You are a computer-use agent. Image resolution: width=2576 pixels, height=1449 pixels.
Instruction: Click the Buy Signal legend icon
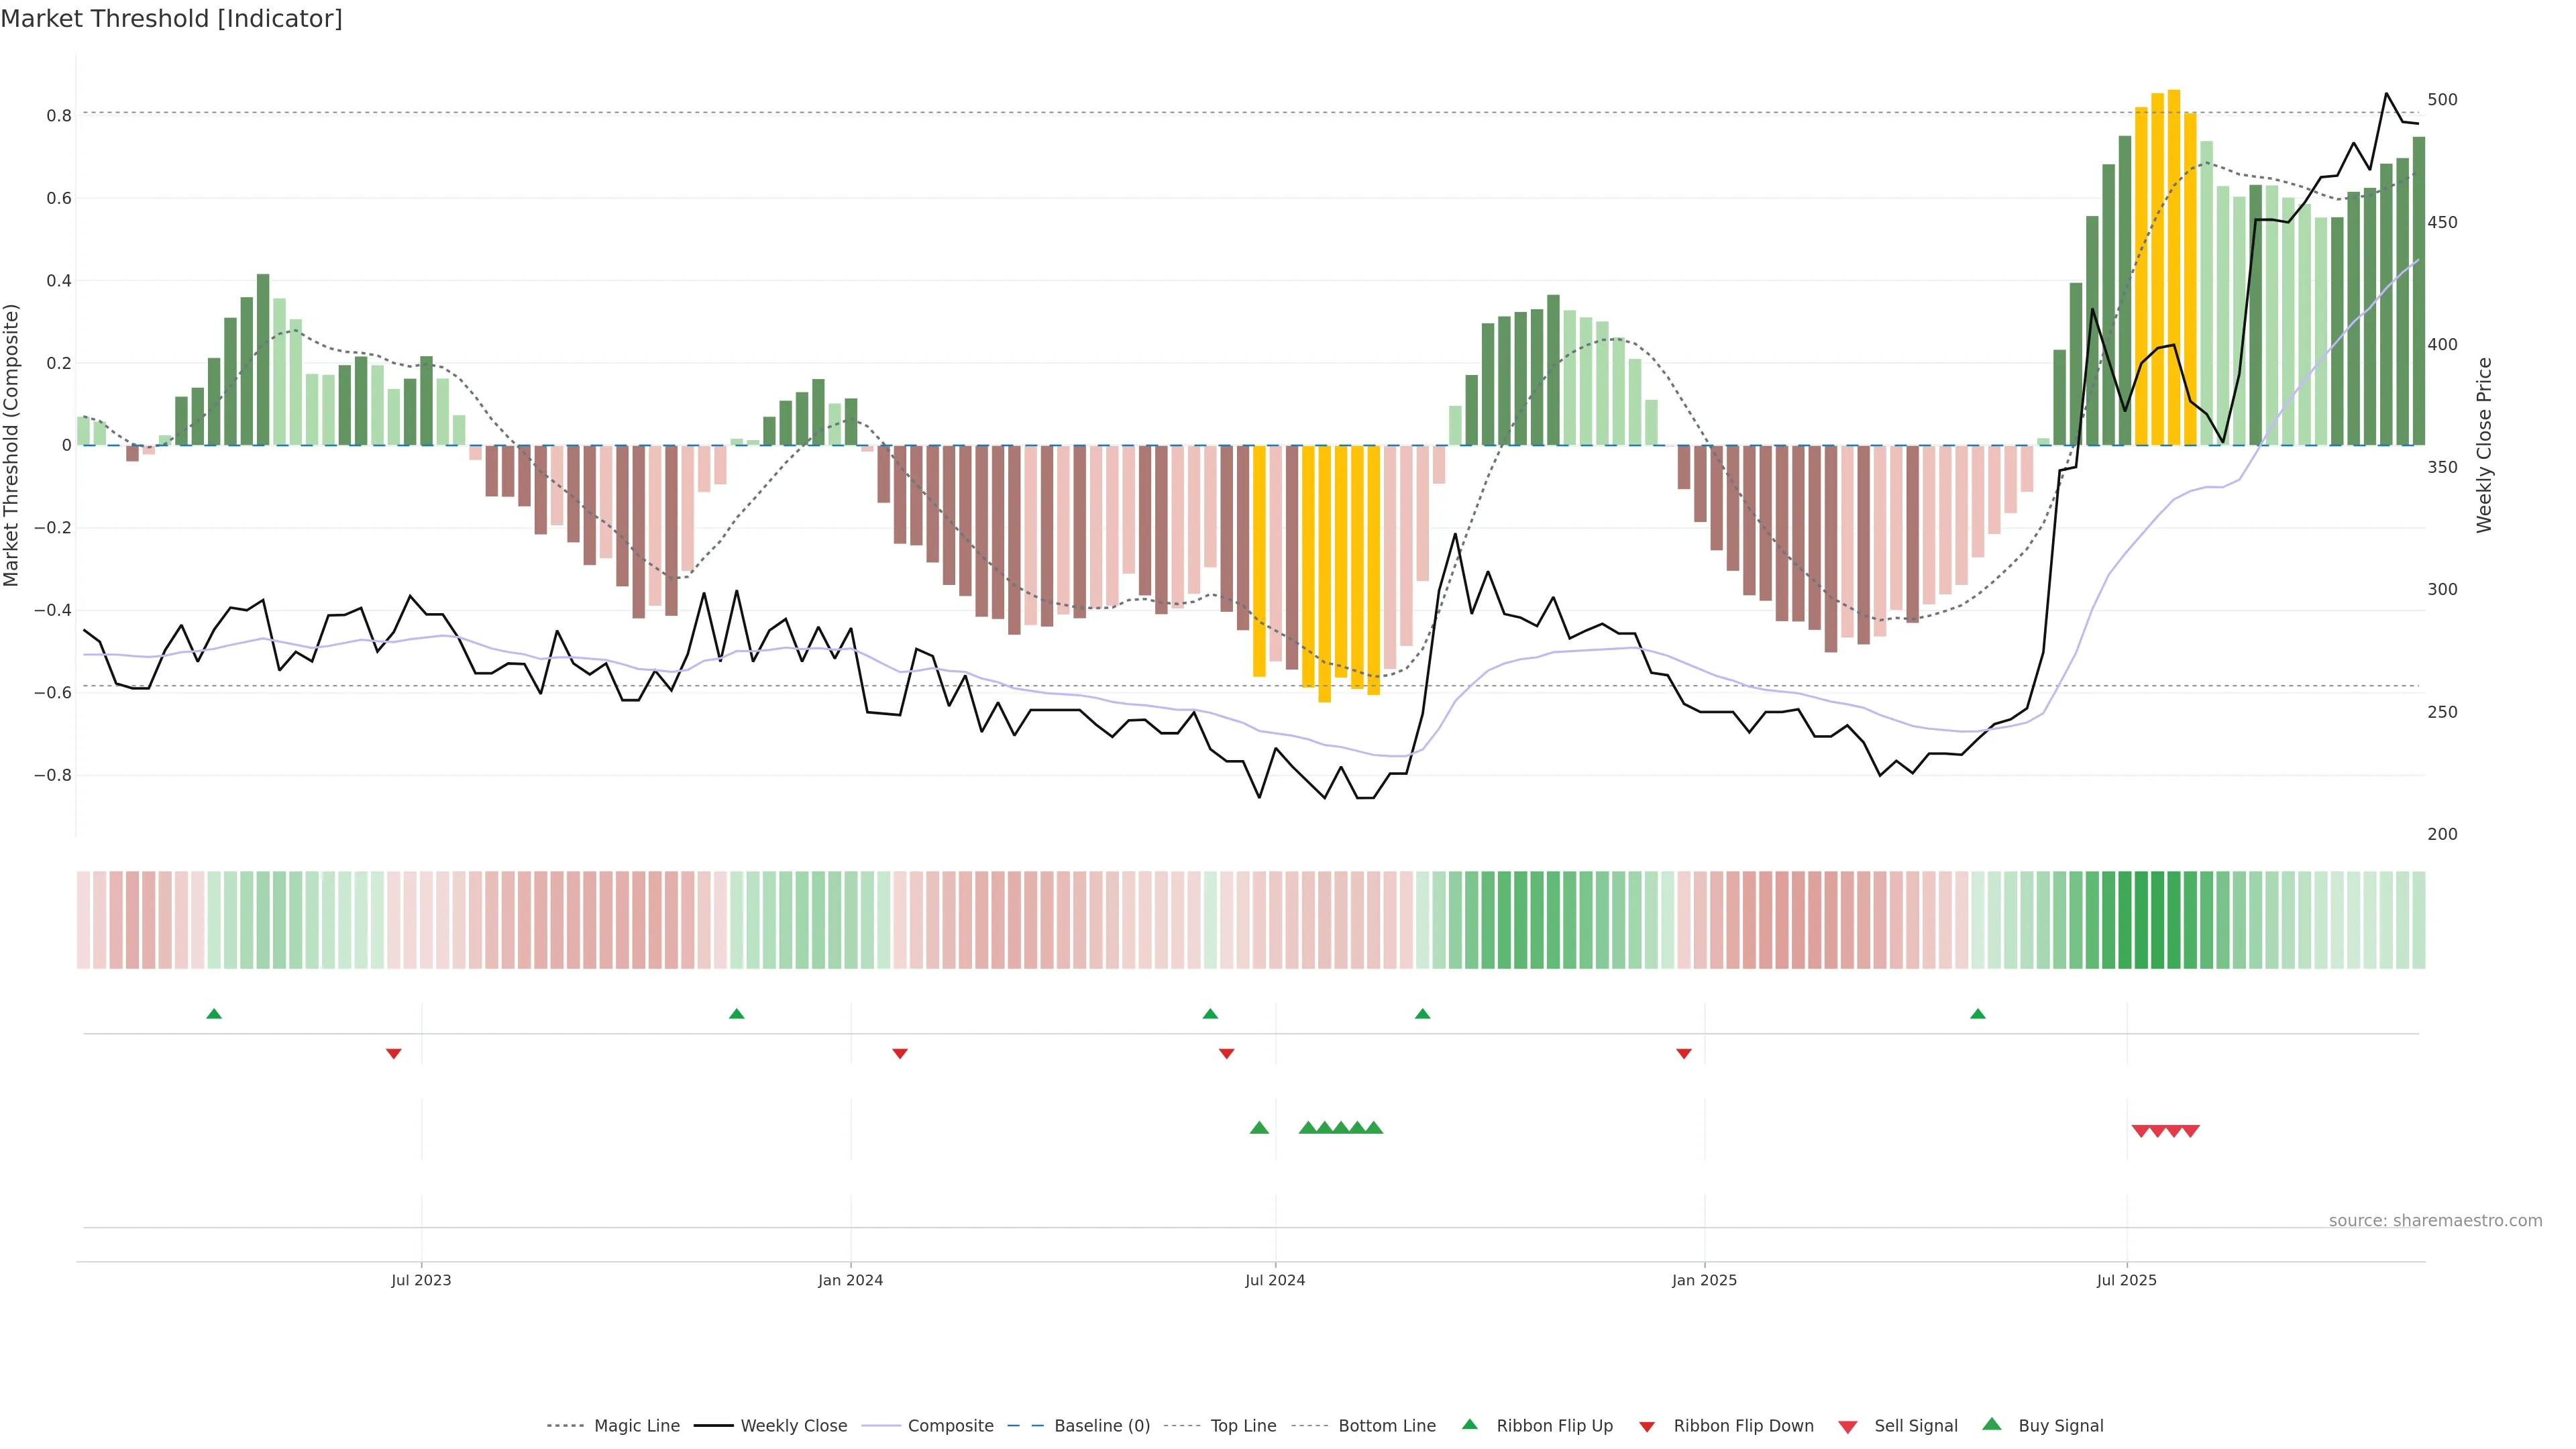[x=1992, y=1425]
